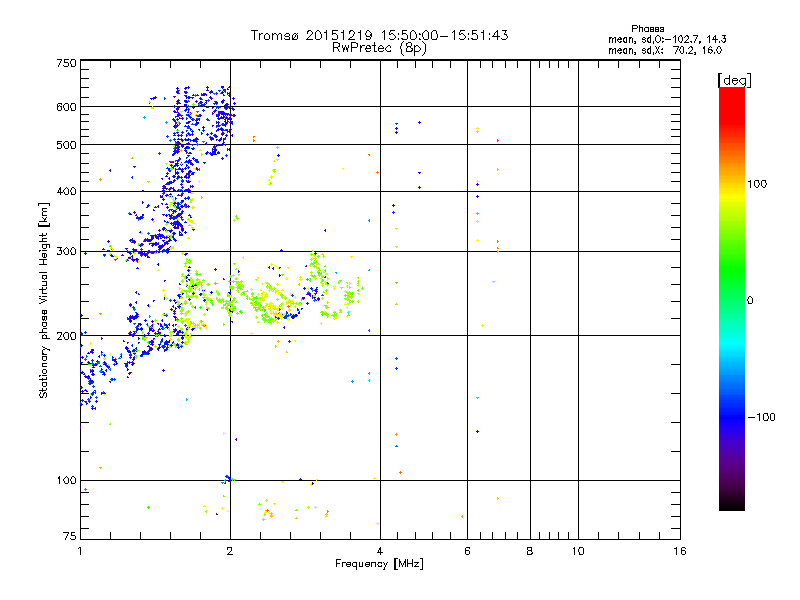The height and width of the screenshot is (600, 800).
Task: Click the blue echo cluster near 100 km at 2 MHz
Action: click(227, 479)
